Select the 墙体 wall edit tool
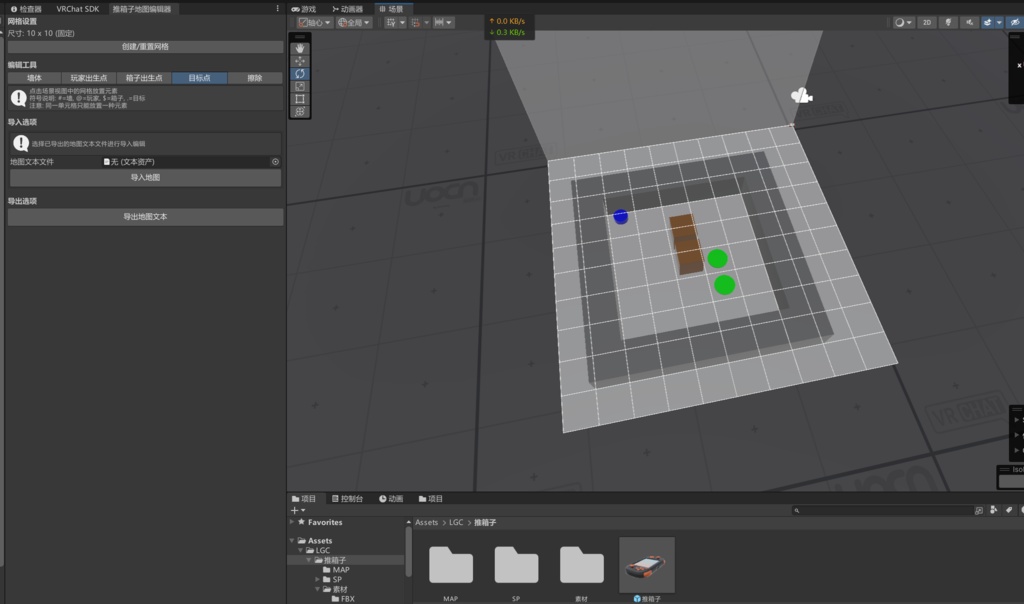The image size is (1024, 604). coord(34,78)
